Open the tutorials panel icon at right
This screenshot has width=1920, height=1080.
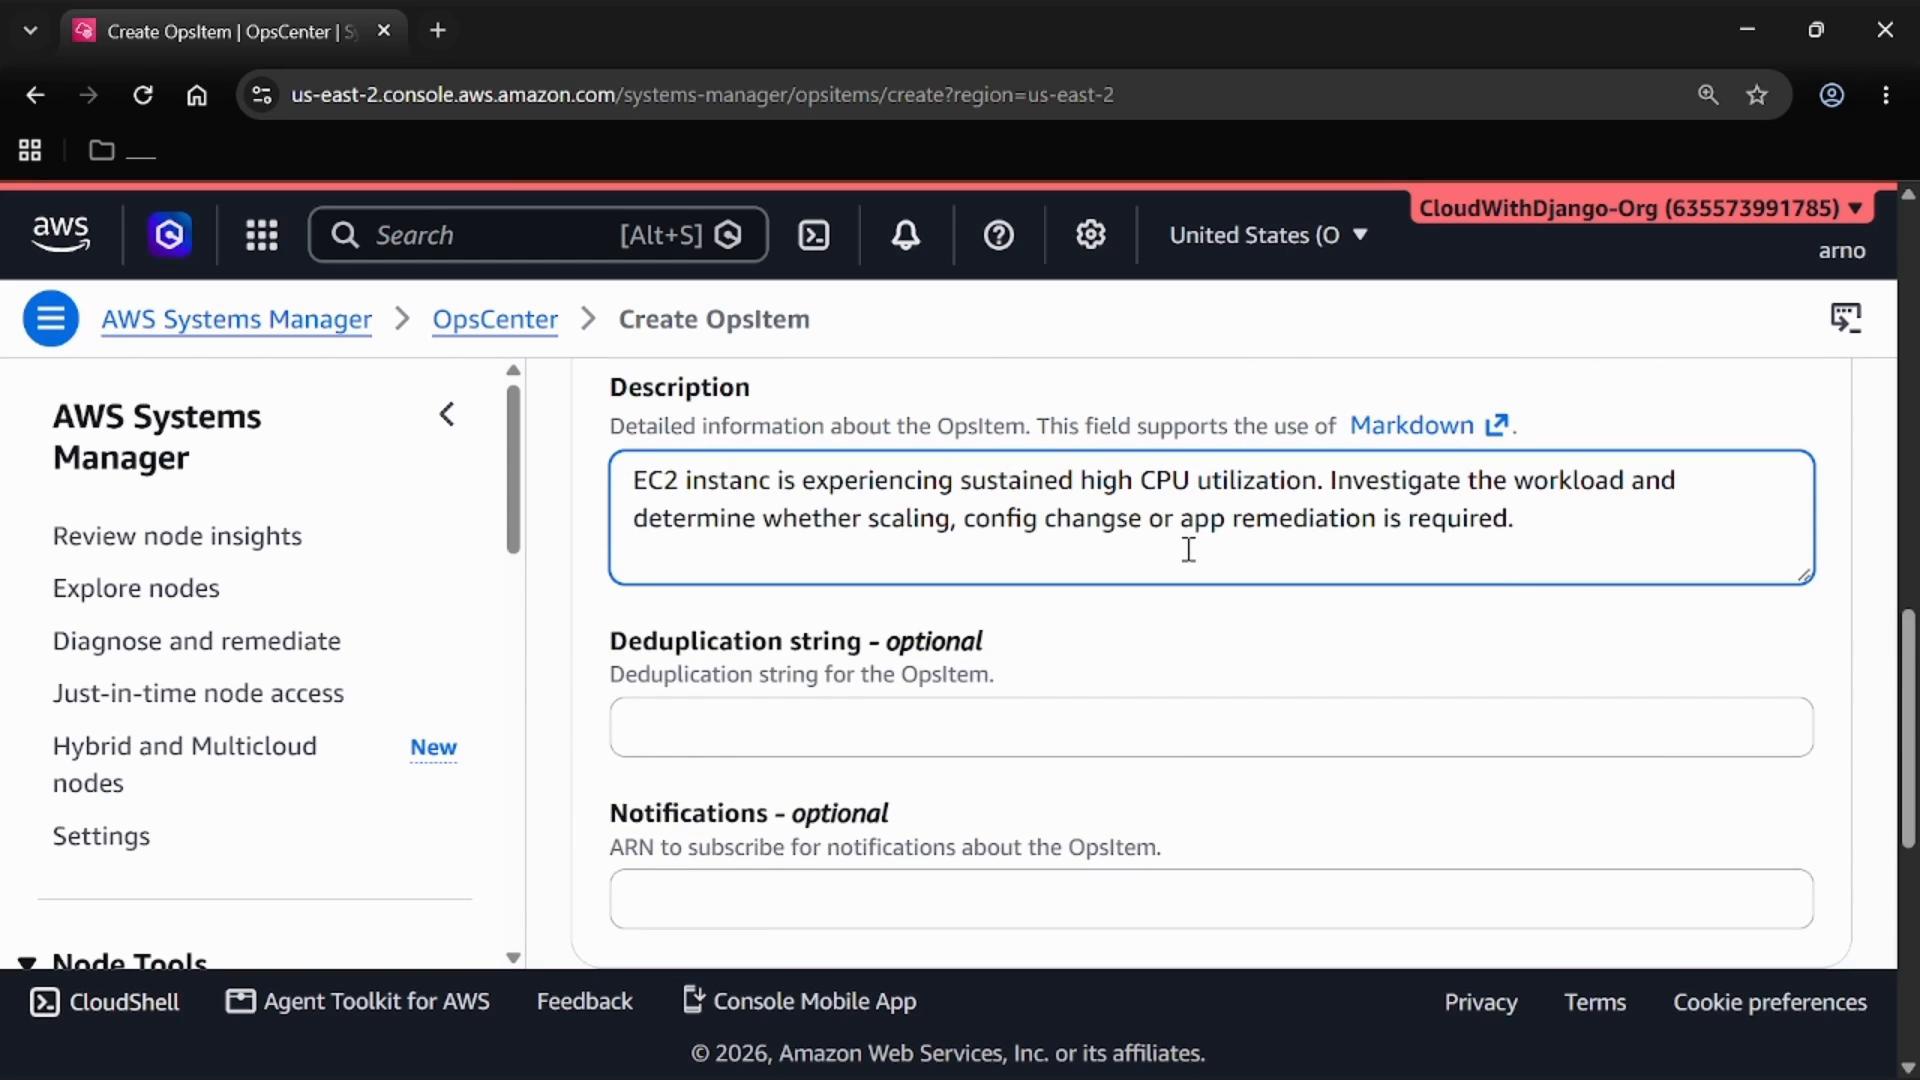point(1846,319)
